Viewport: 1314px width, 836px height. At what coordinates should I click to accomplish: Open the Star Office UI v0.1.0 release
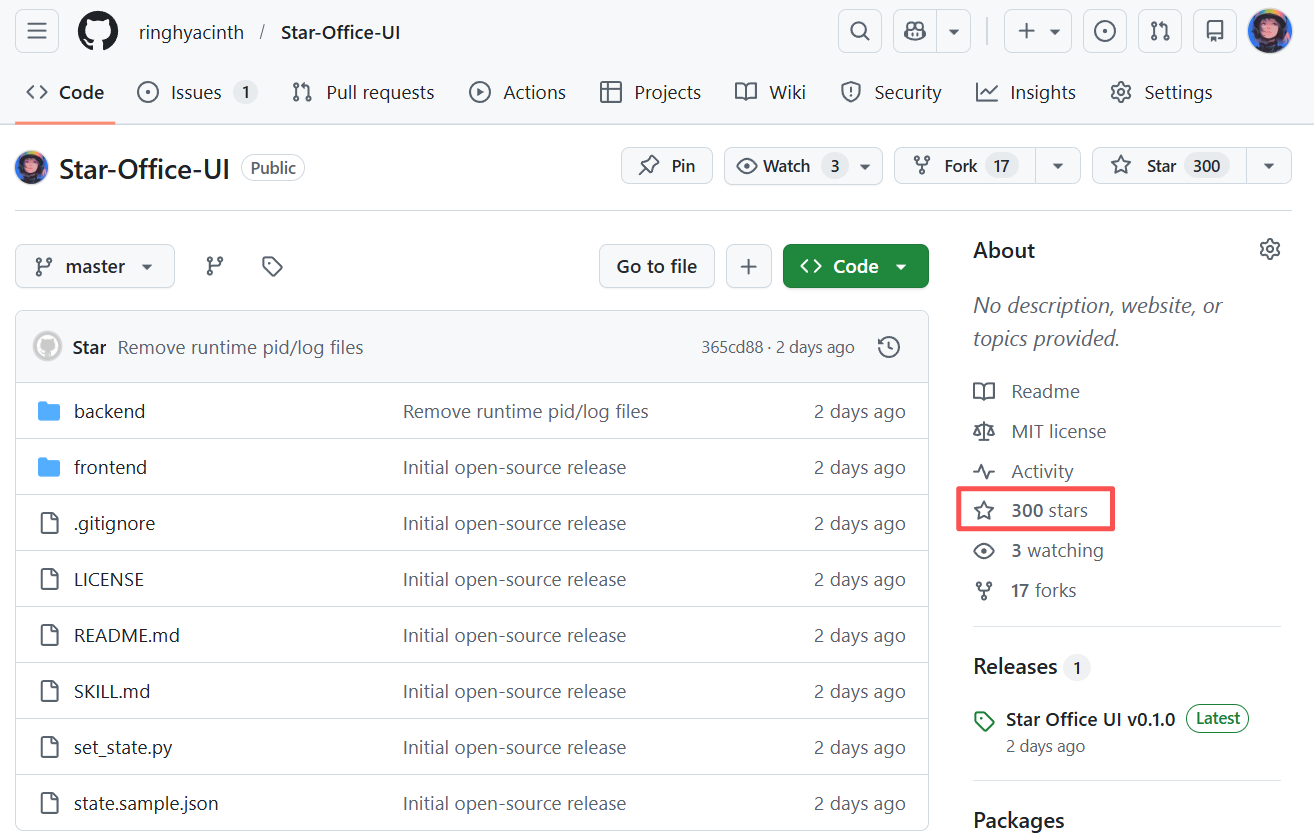[1090, 720]
